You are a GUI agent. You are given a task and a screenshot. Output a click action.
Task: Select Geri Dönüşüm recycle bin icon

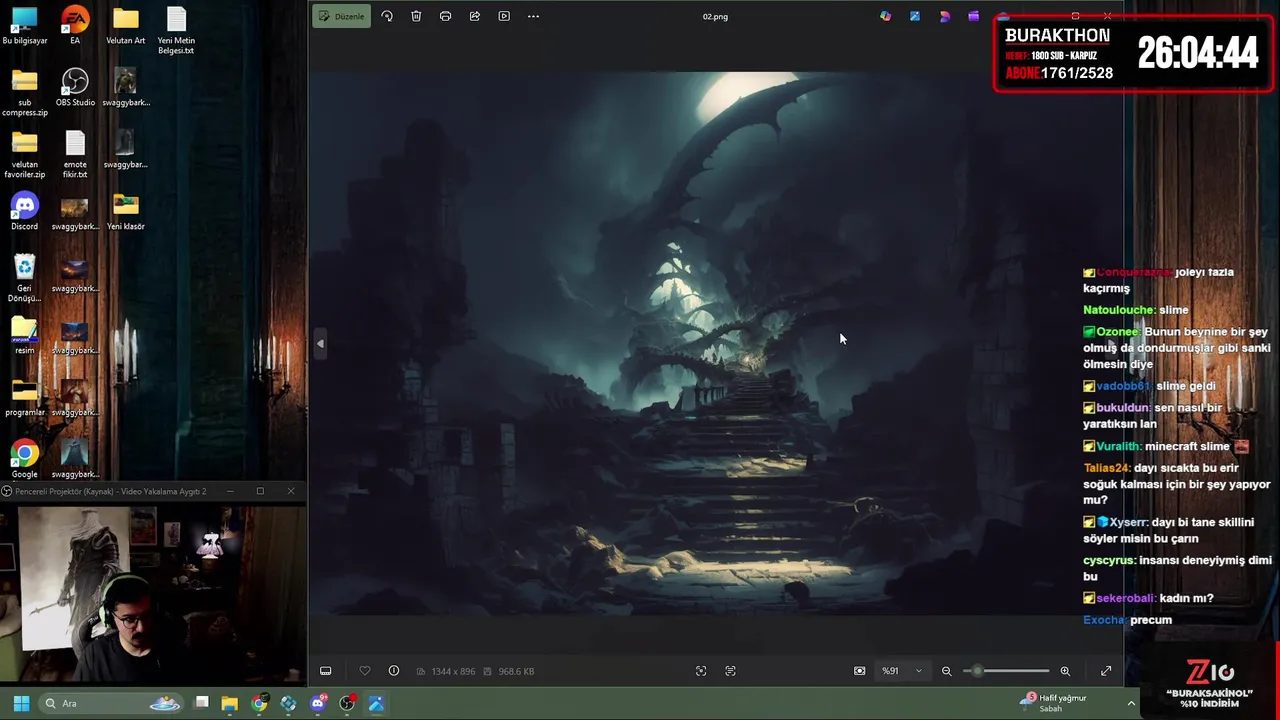pos(25,278)
